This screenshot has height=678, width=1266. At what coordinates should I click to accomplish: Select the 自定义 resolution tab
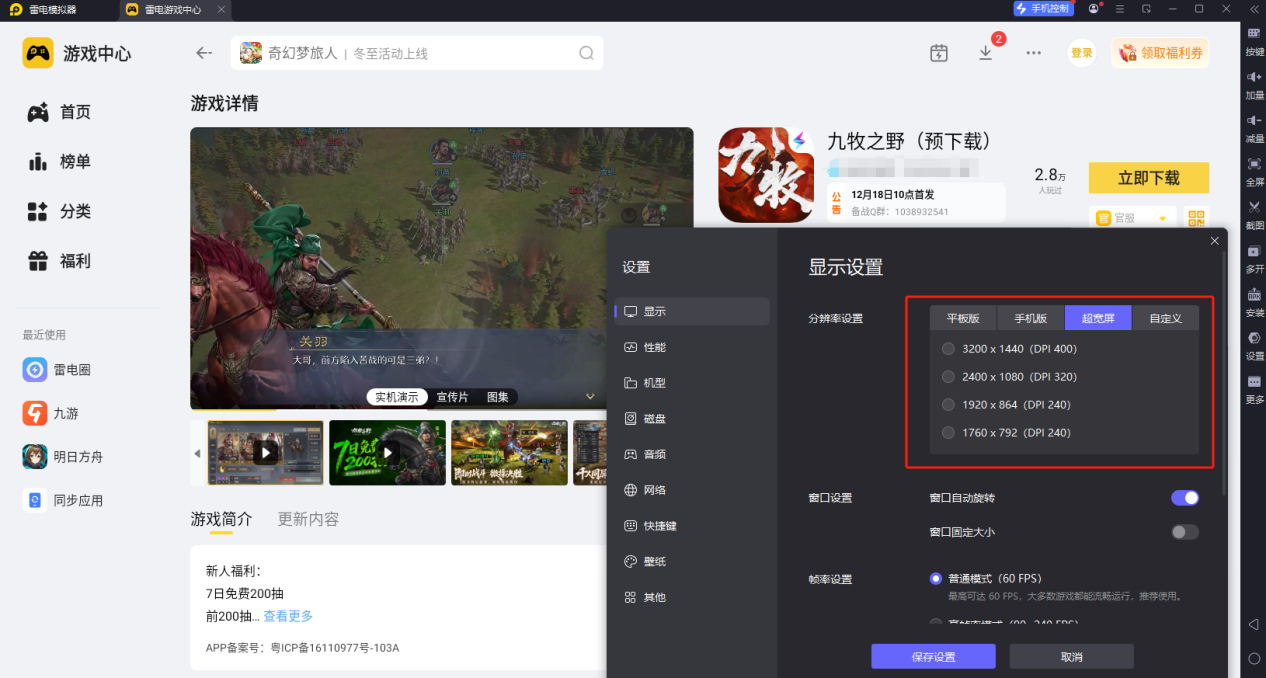click(1165, 318)
